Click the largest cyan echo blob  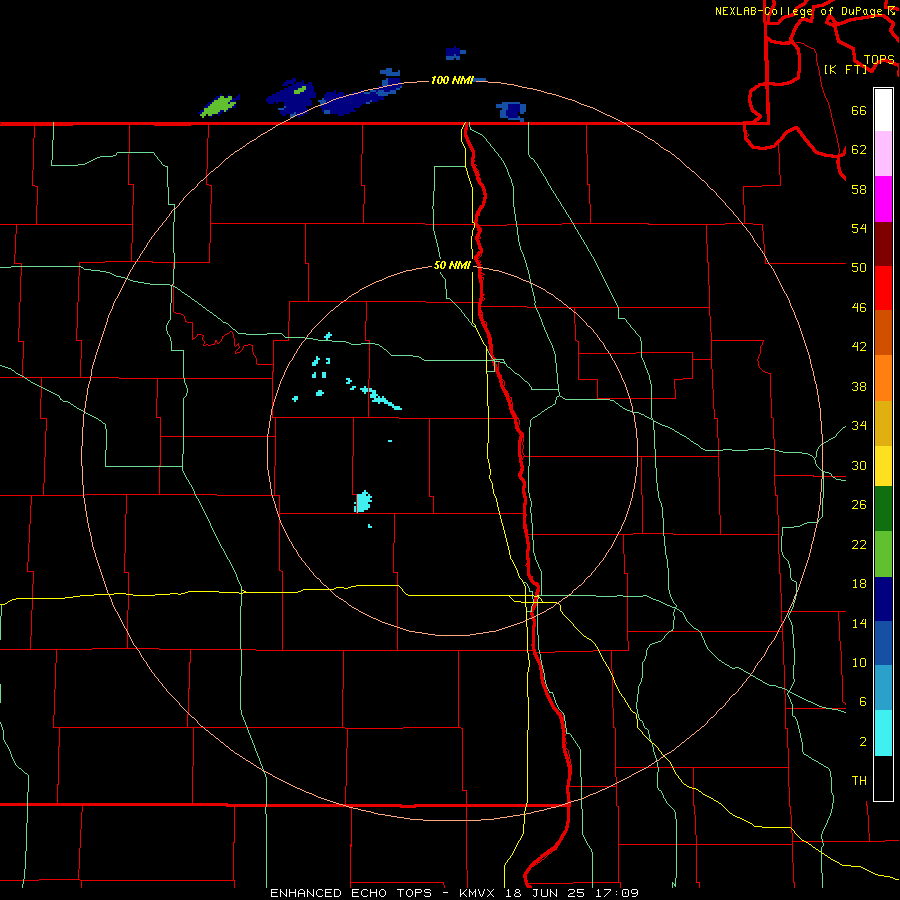[x=363, y=502]
